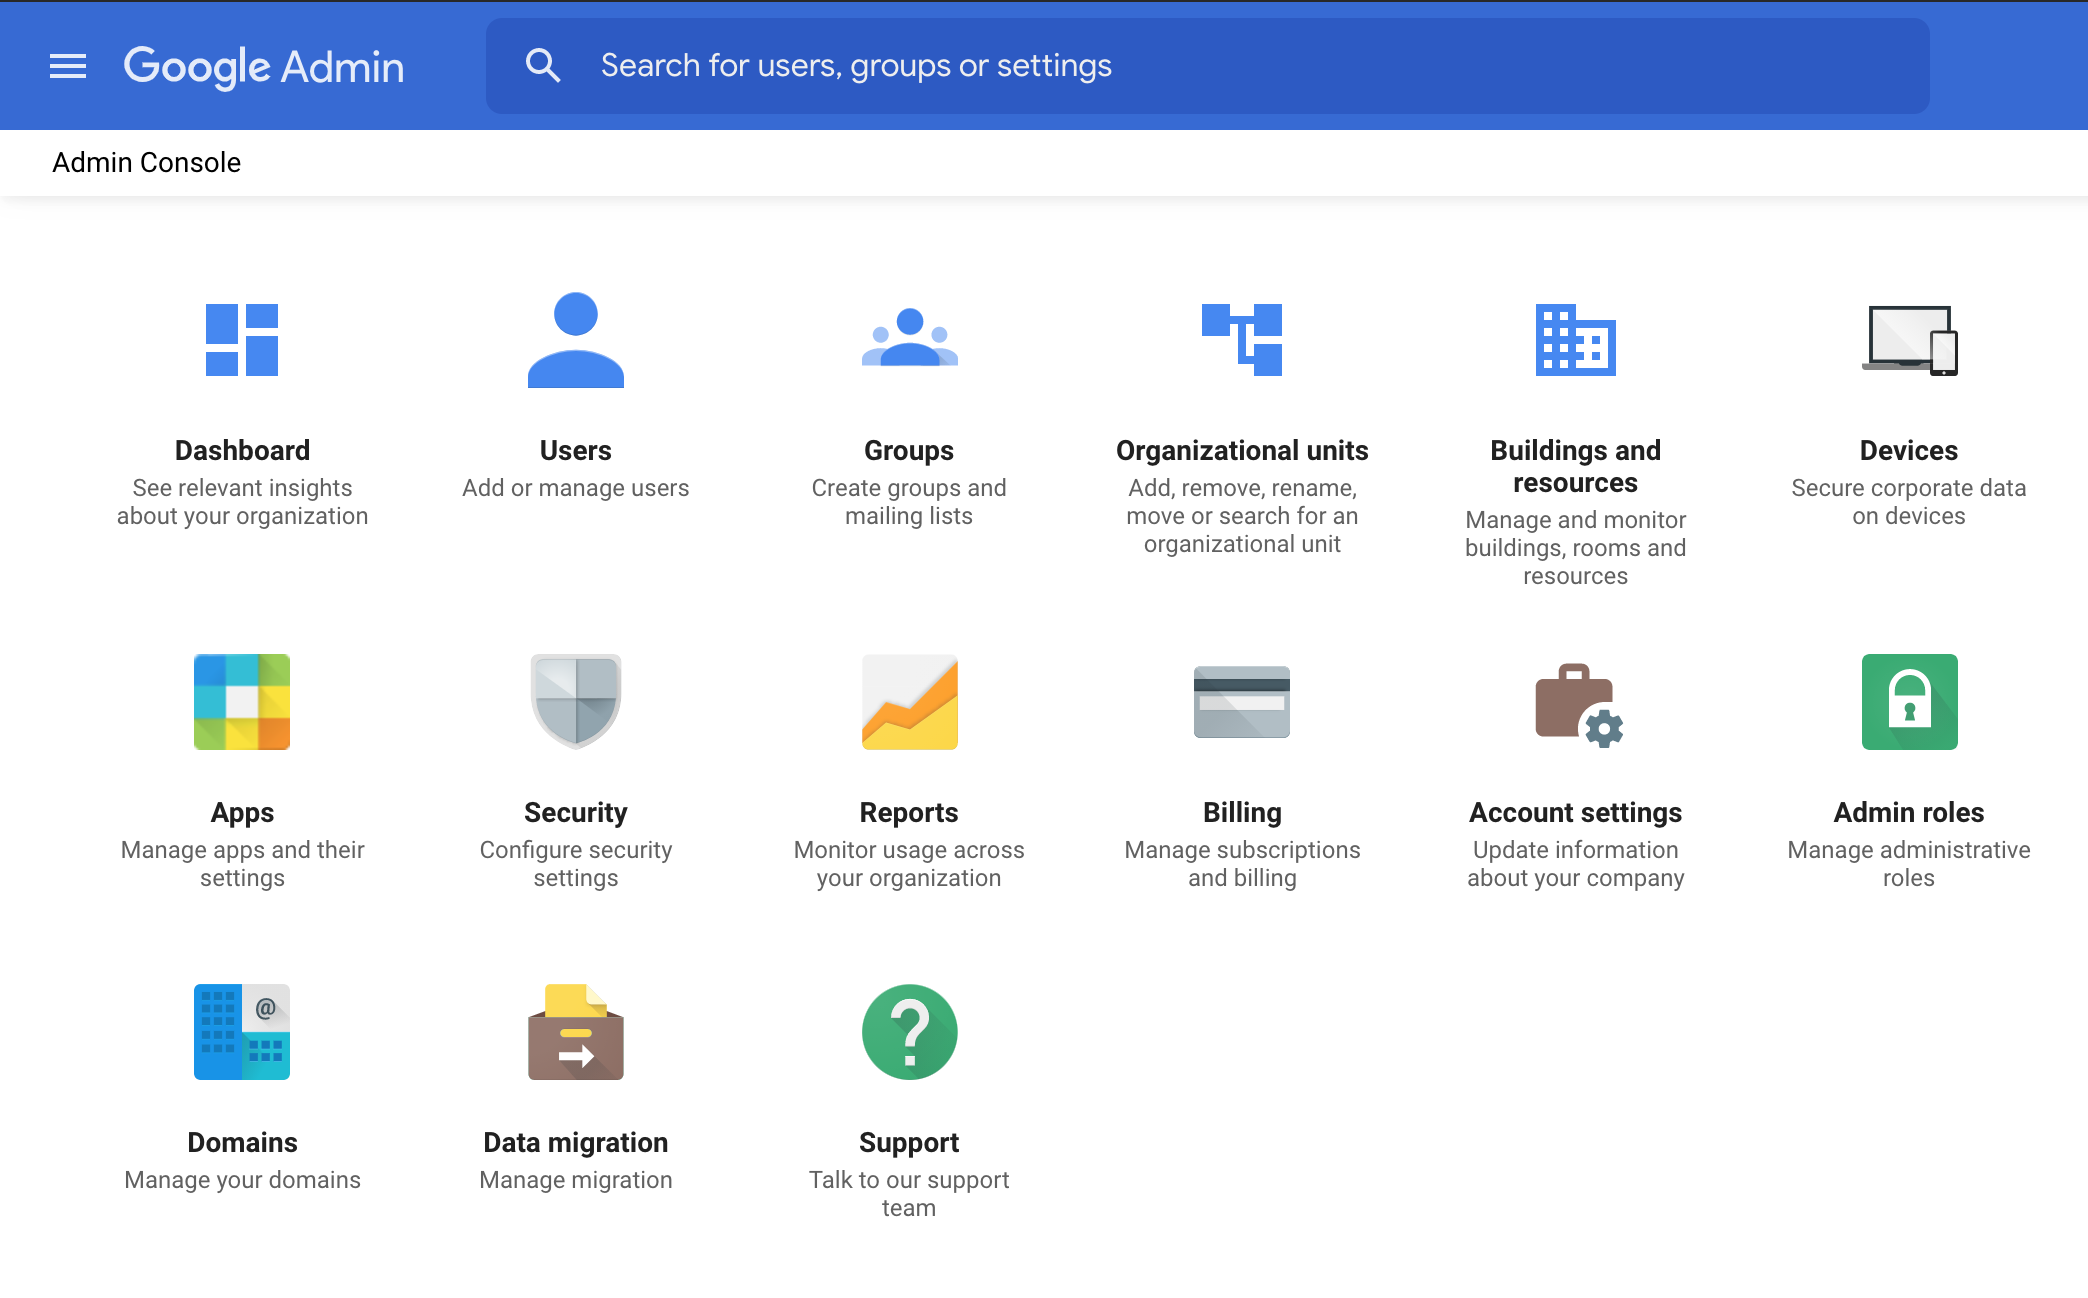Click the Admin Console breadcrumb text
2088x1298 pixels.
[147, 163]
